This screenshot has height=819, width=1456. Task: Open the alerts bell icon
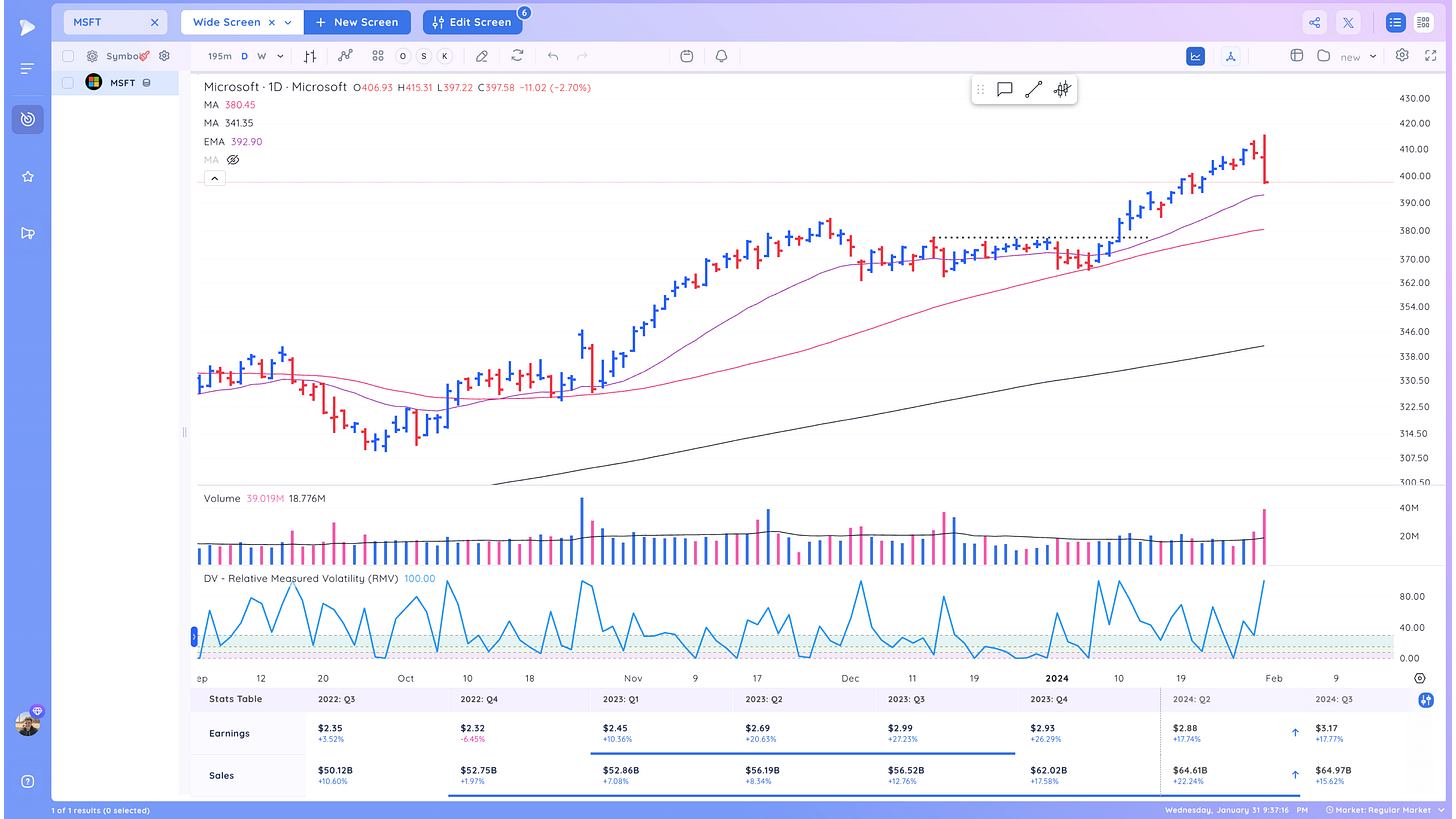click(x=722, y=56)
